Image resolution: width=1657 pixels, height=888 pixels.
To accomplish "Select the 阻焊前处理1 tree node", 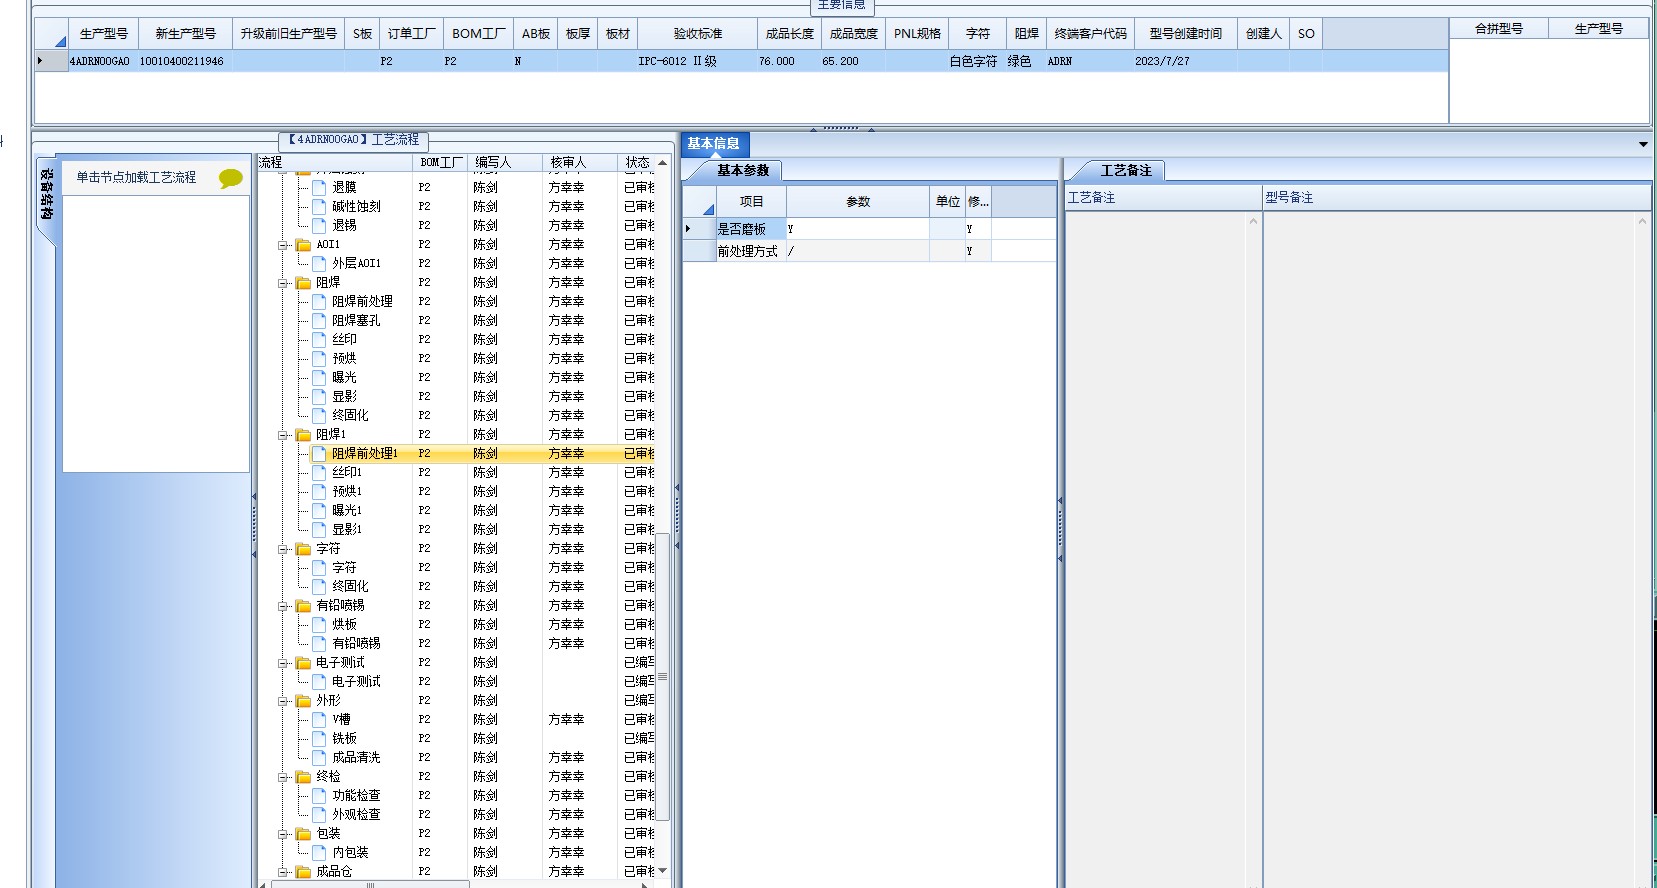I will 365,453.
